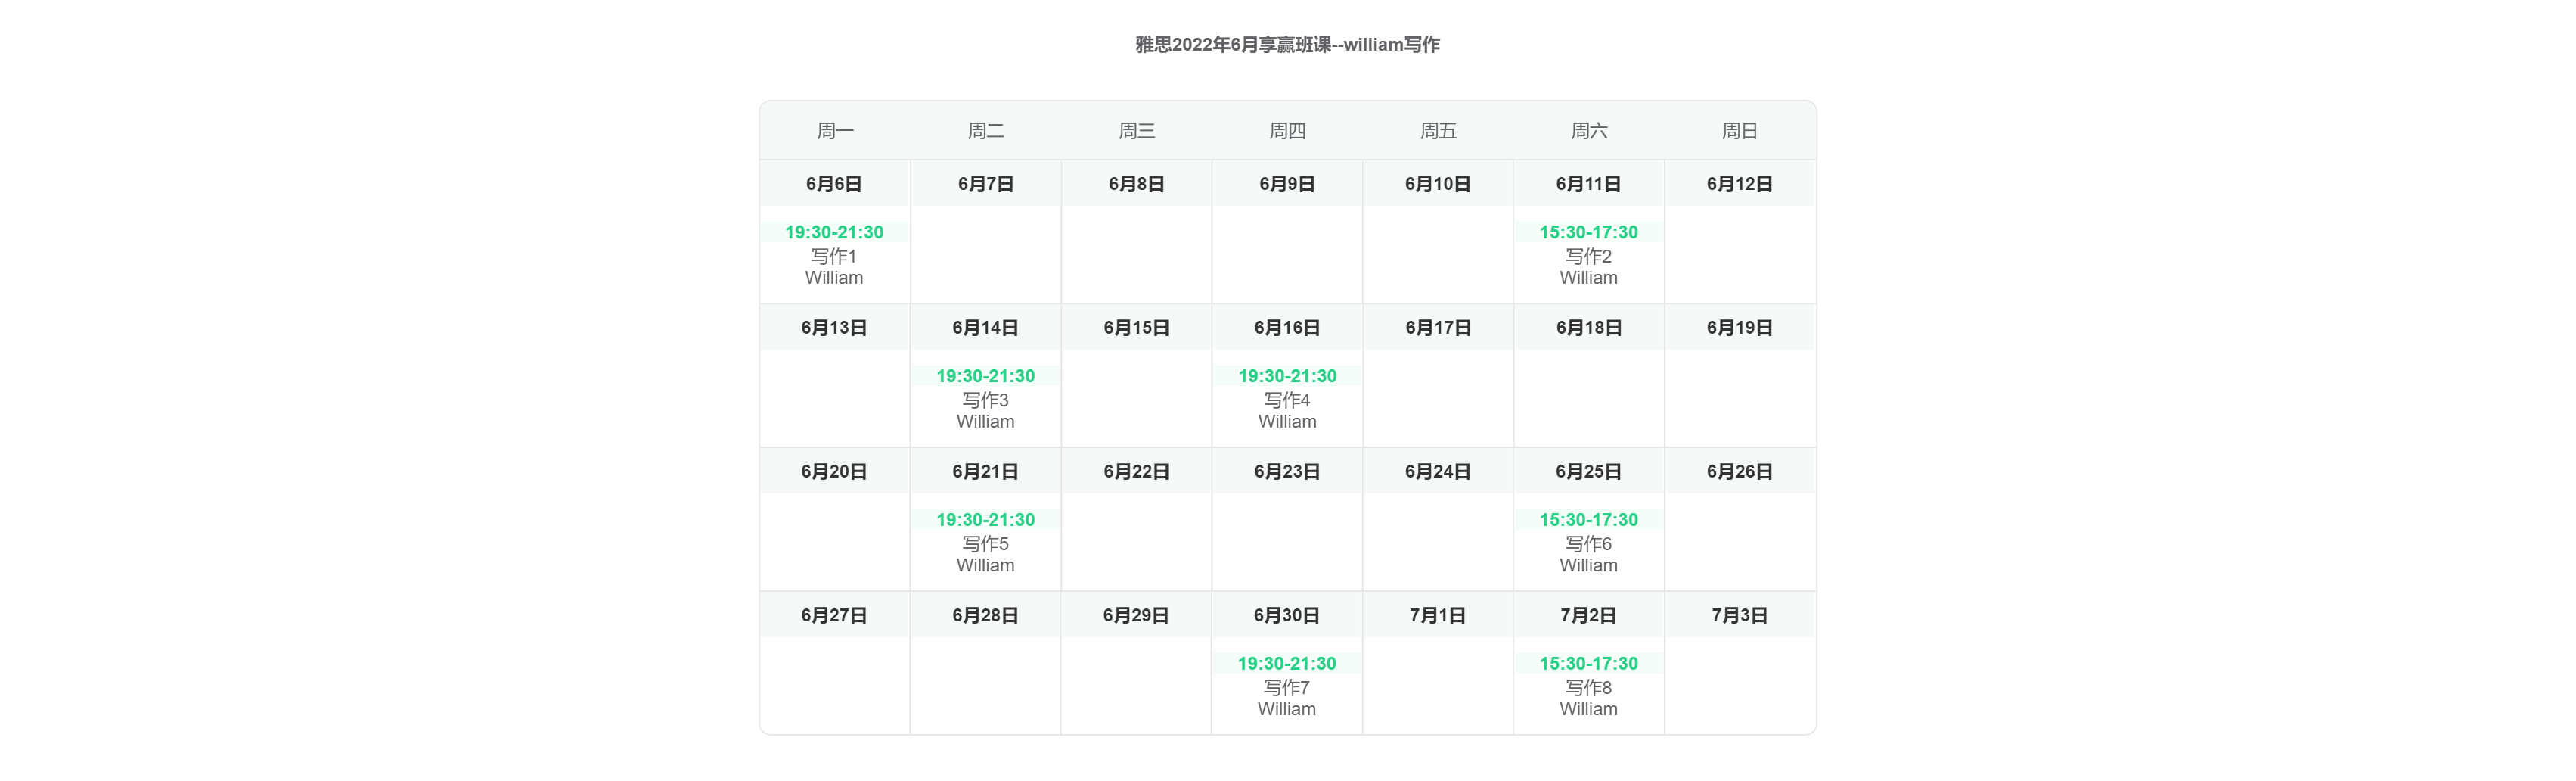Click 19:30-21:30 time slot on 6月6日

(834, 232)
